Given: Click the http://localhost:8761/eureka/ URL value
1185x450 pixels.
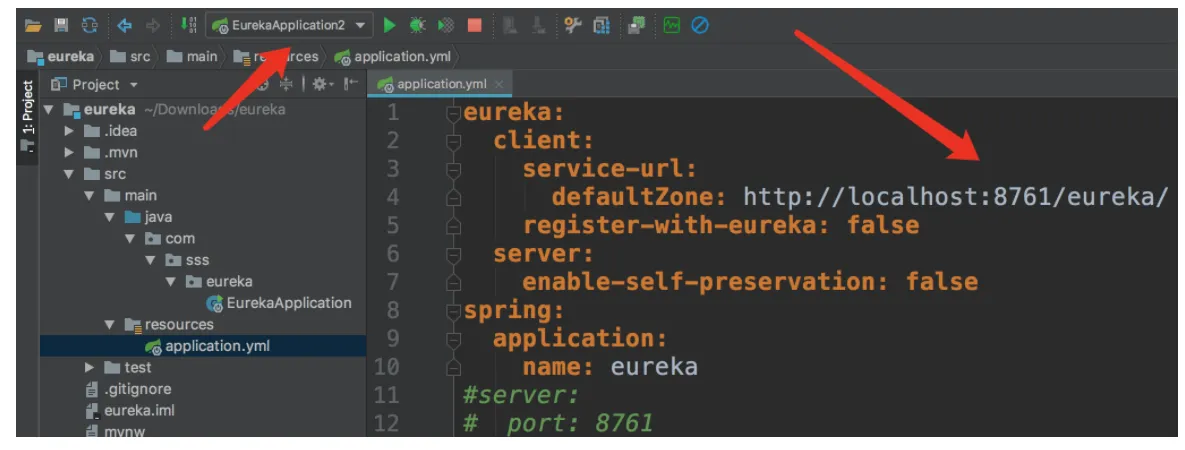Looking at the screenshot, I should point(956,197).
